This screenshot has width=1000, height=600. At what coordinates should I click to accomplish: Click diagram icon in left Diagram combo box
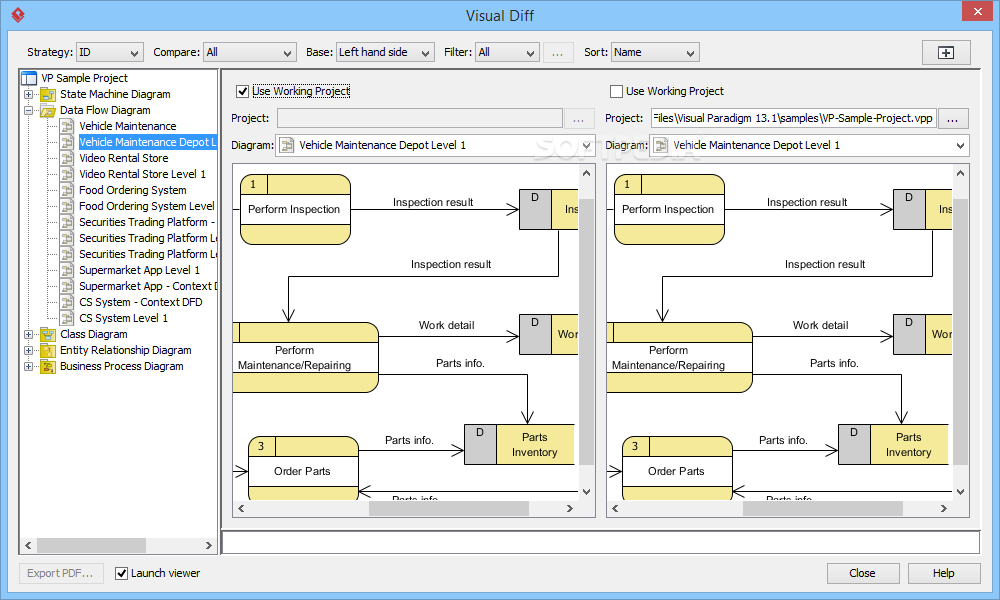[x=287, y=145]
